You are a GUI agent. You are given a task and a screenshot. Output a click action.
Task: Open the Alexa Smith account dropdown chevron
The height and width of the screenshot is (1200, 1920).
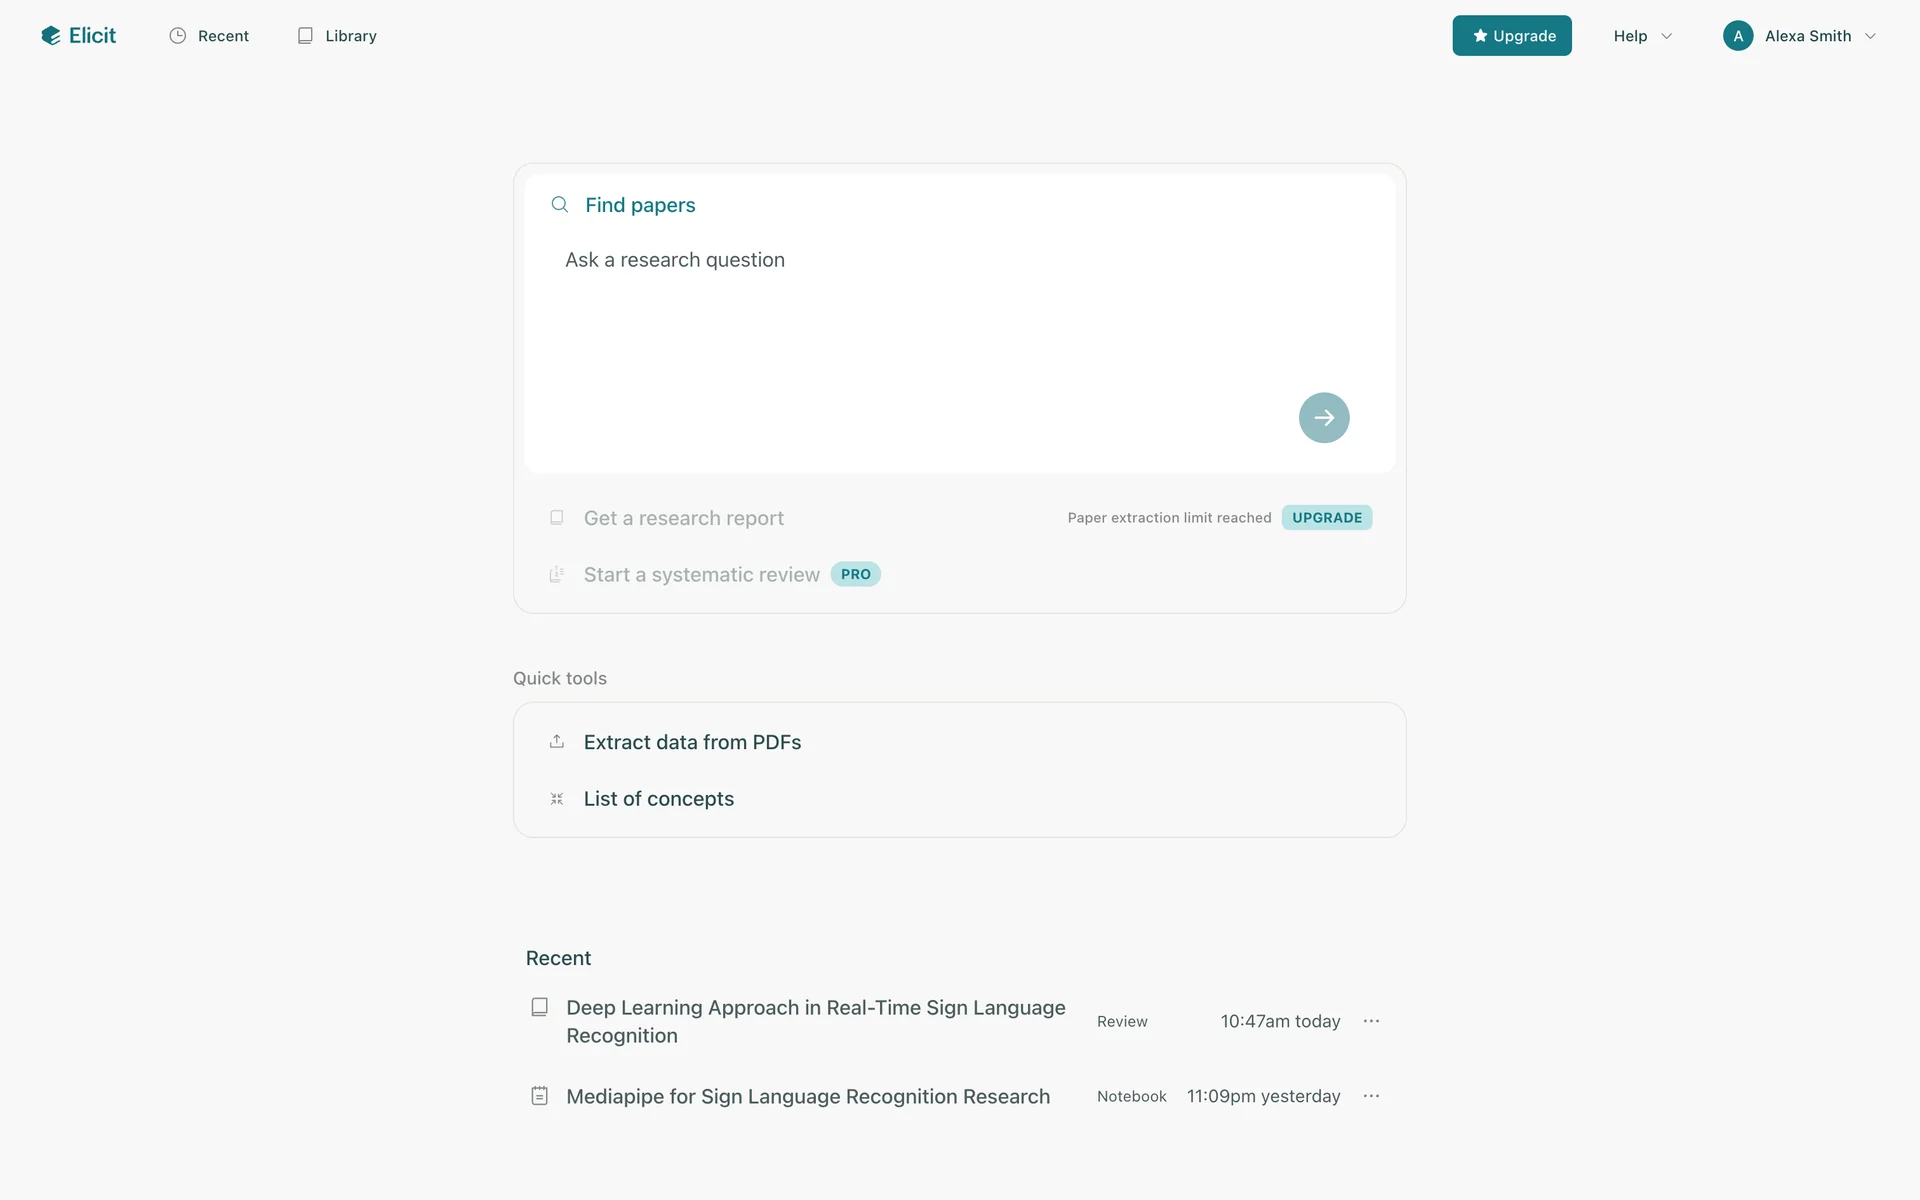tap(1870, 36)
